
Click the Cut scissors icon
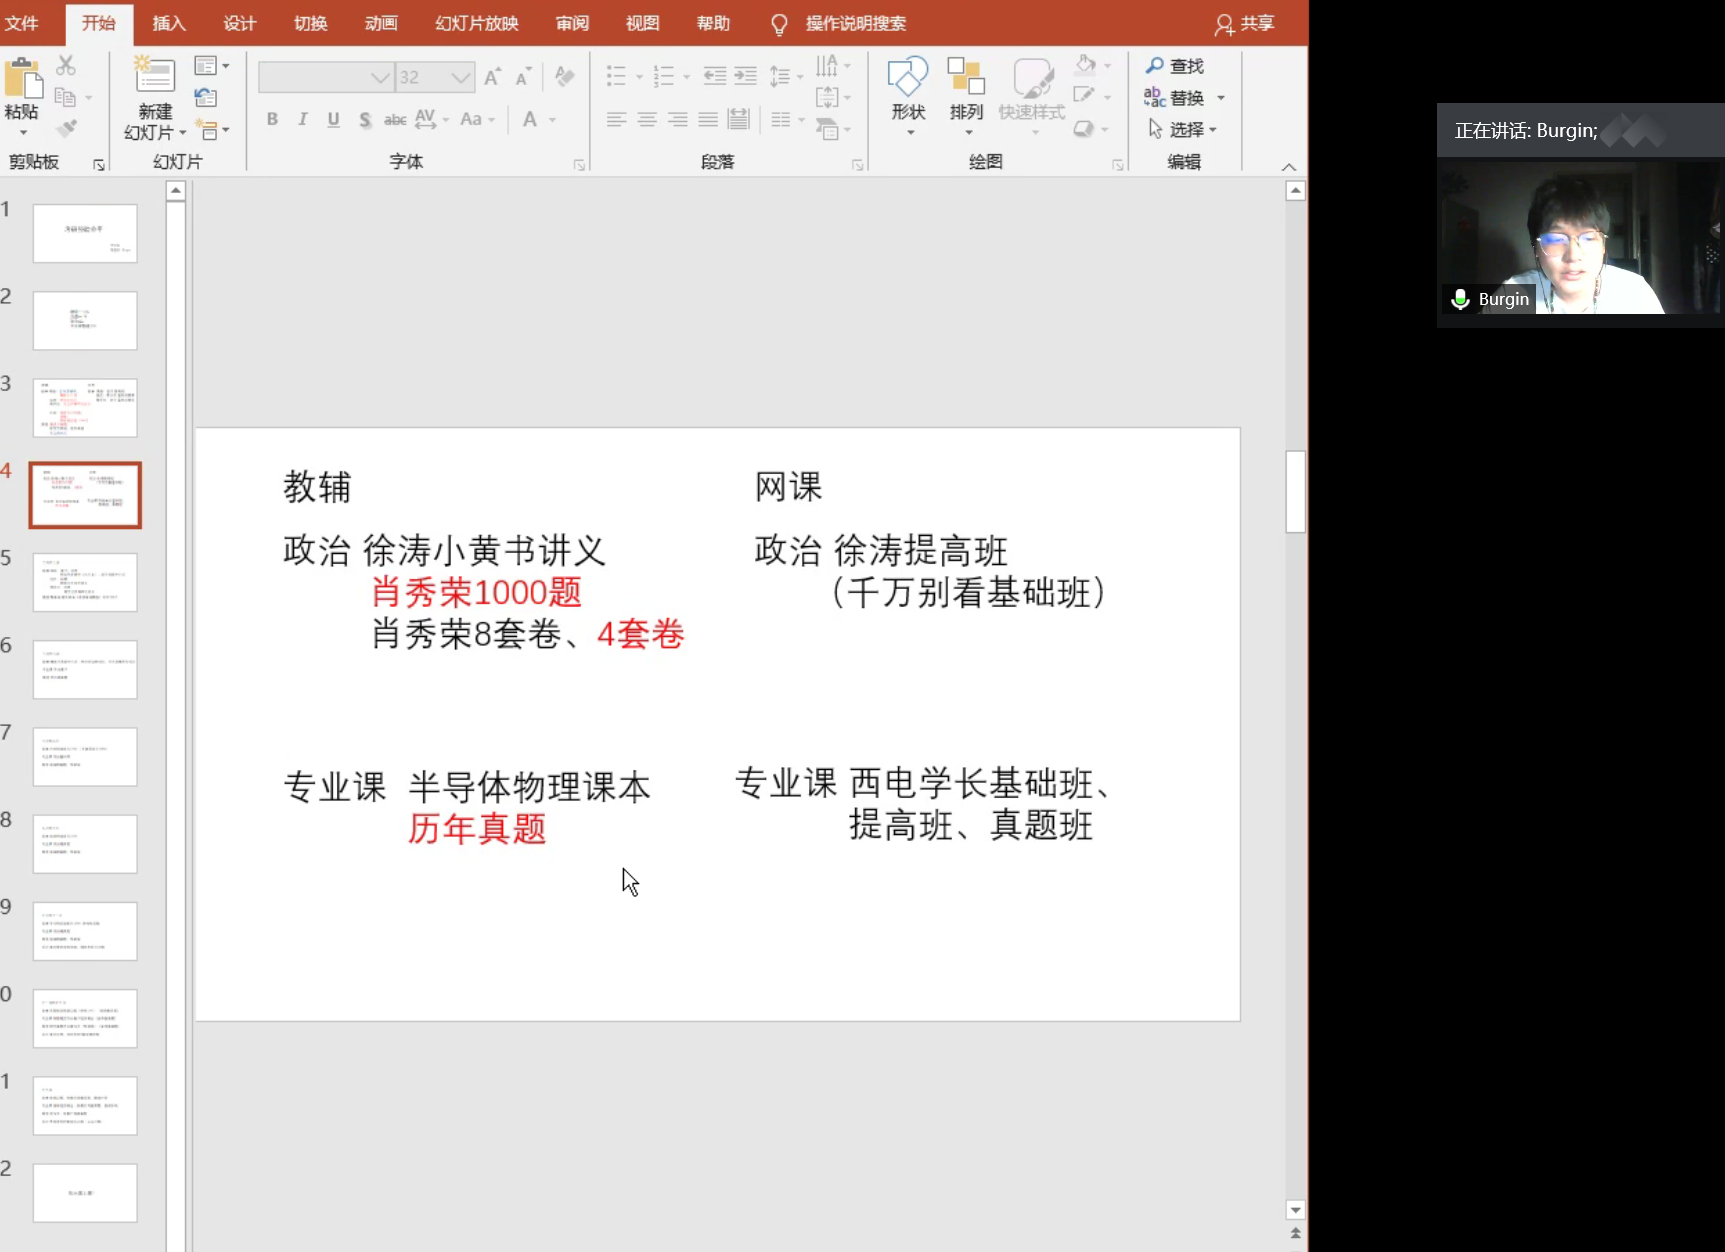66,66
